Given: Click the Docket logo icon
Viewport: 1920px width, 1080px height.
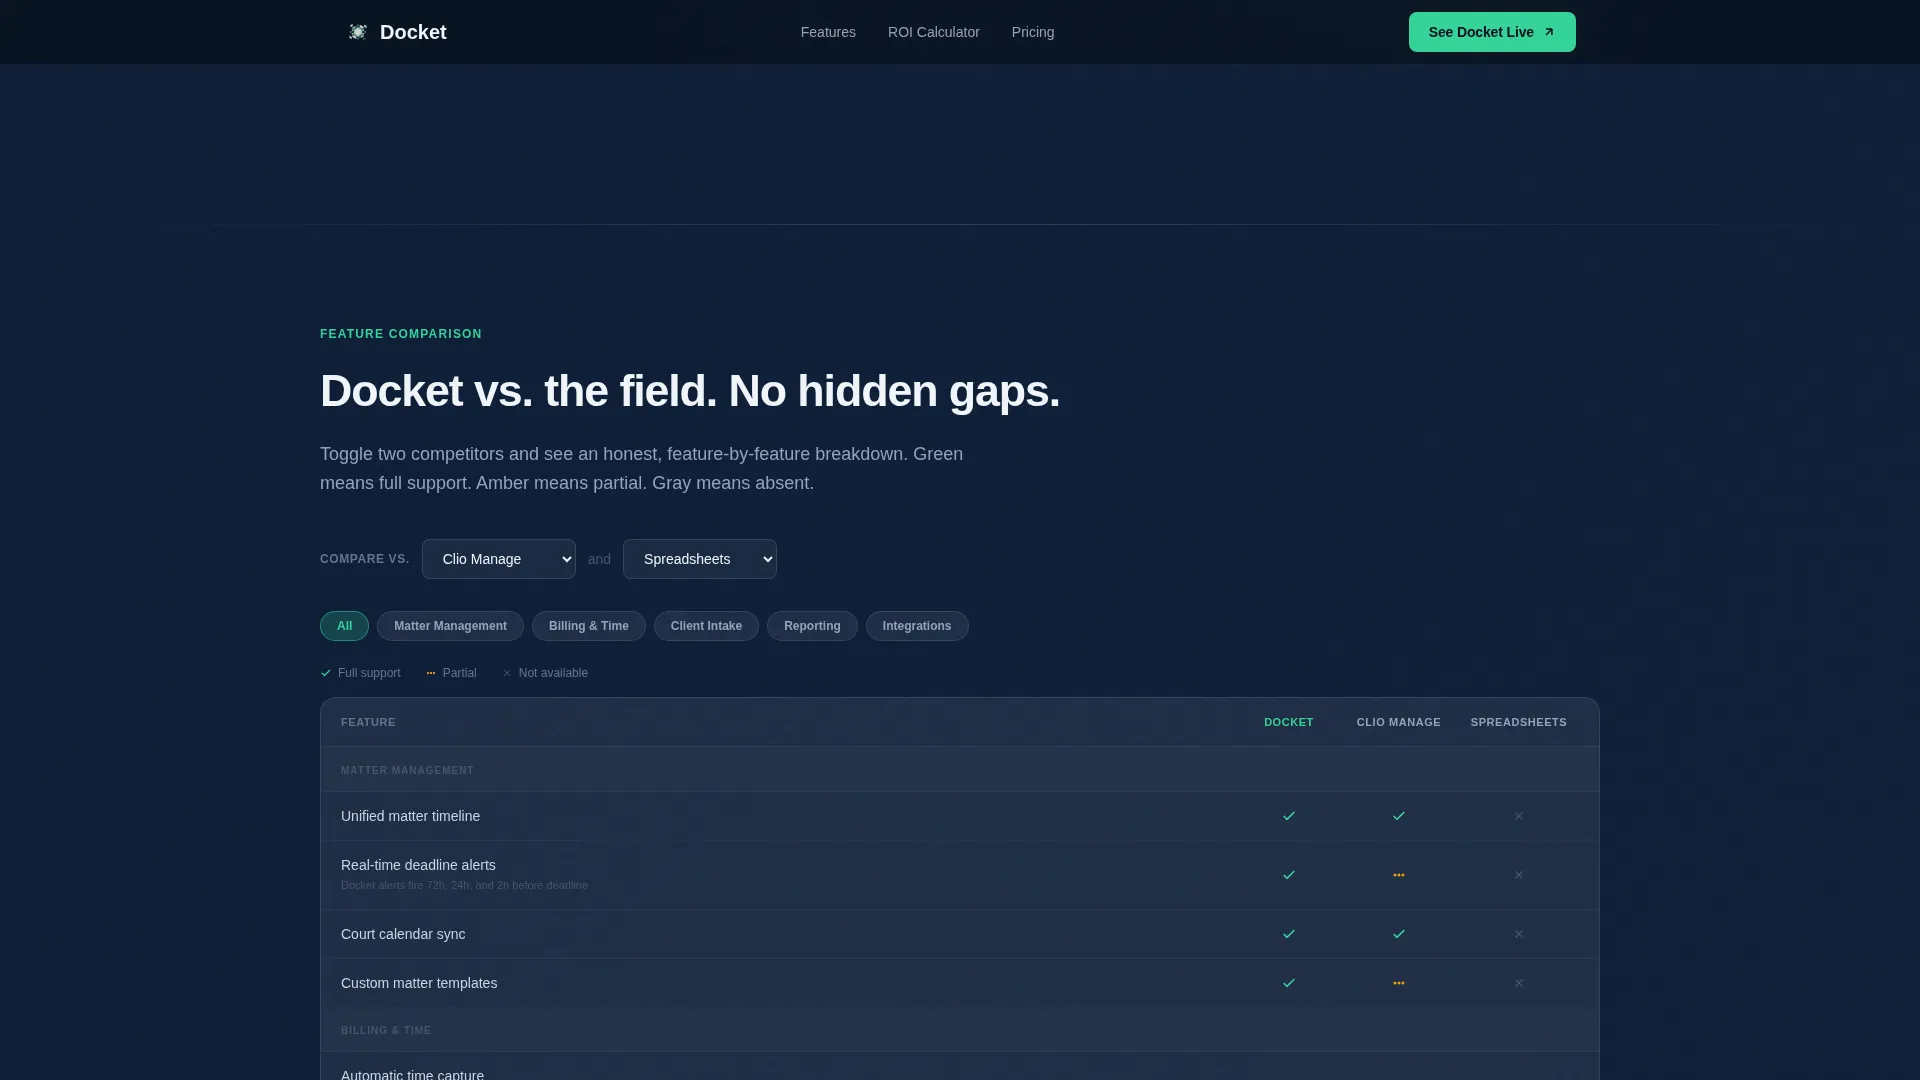Looking at the screenshot, I should point(358,32).
